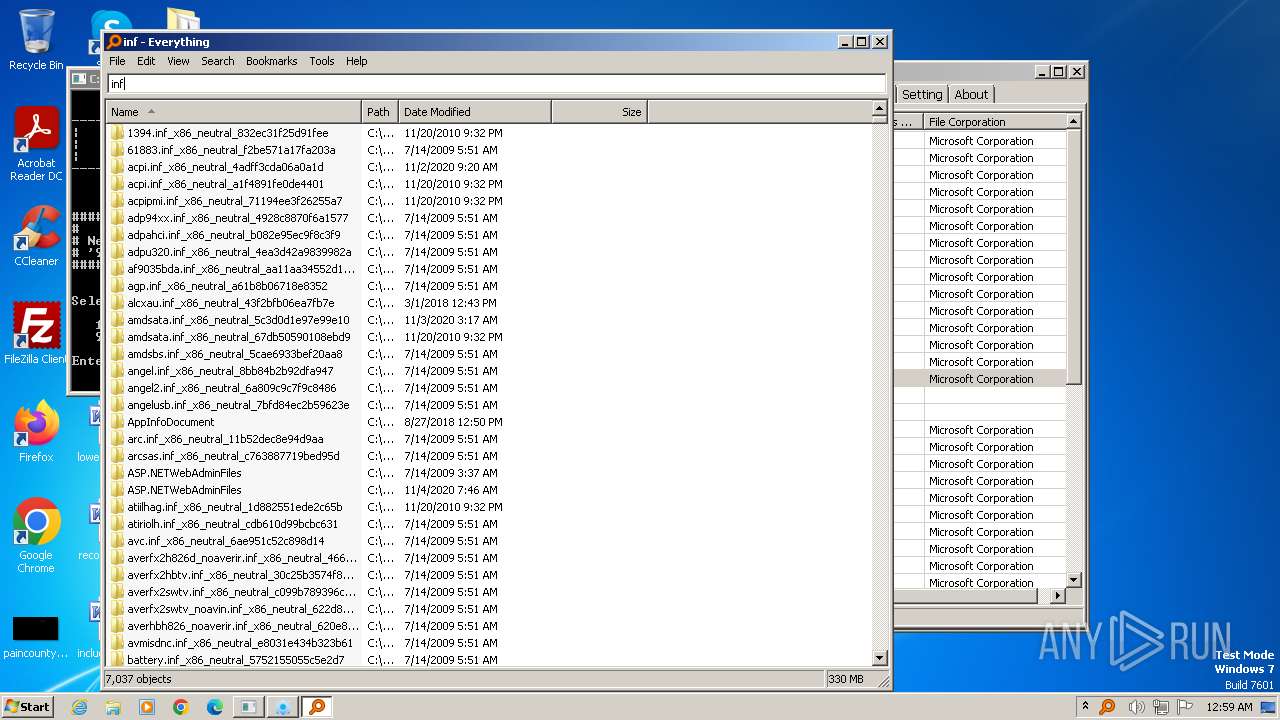Select folder icon of agp.inf_x86_neutral_a61b8b06718e8352

click(x=117, y=286)
